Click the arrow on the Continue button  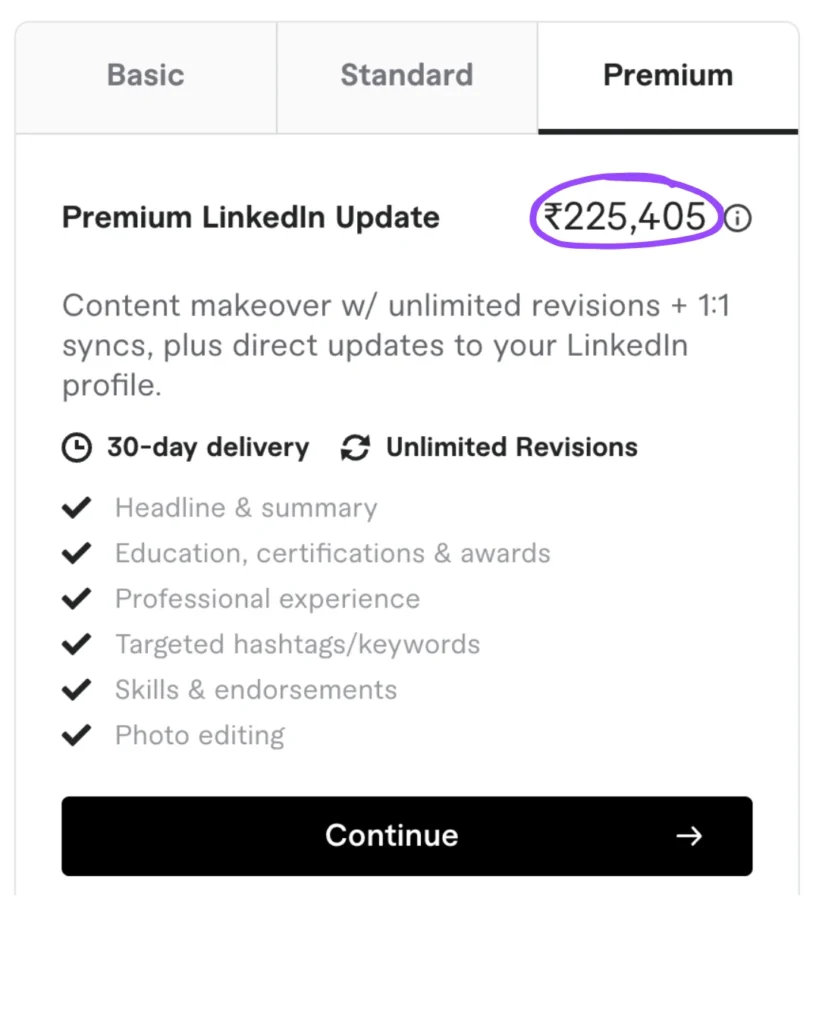click(x=689, y=836)
